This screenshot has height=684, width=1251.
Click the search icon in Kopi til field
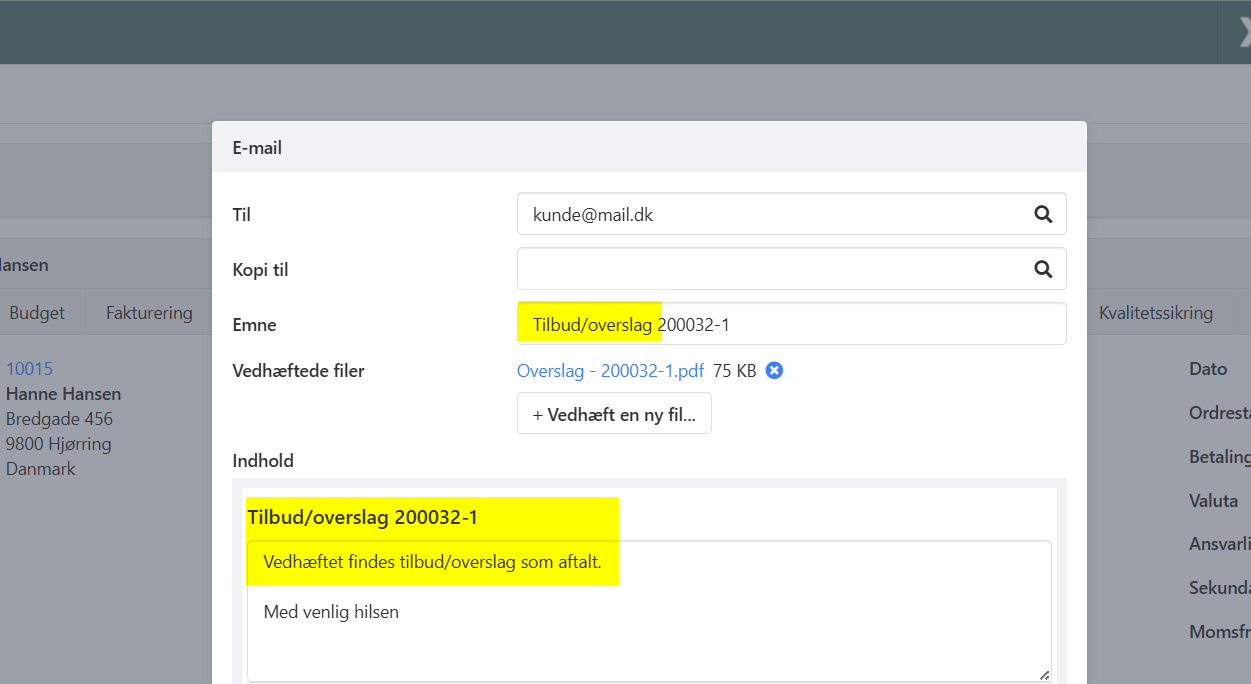click(x=1043, y=269)
